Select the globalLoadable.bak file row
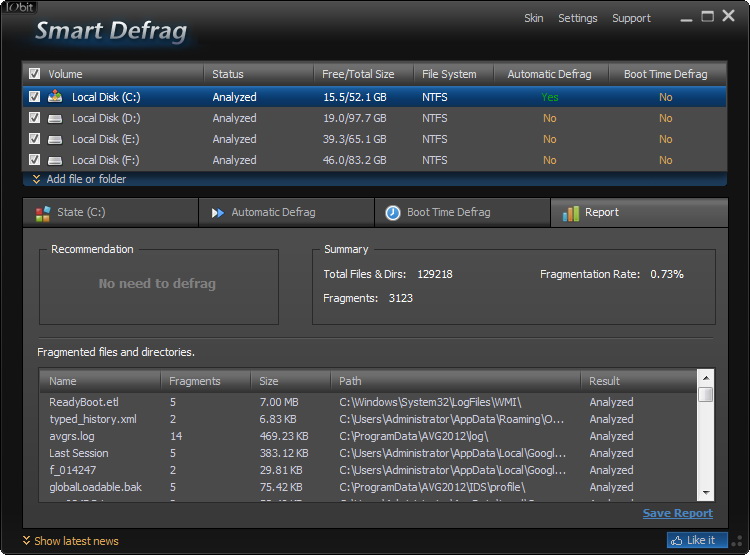Image resolution: width=750 pixels, height=555 pixels. point(368,487)
